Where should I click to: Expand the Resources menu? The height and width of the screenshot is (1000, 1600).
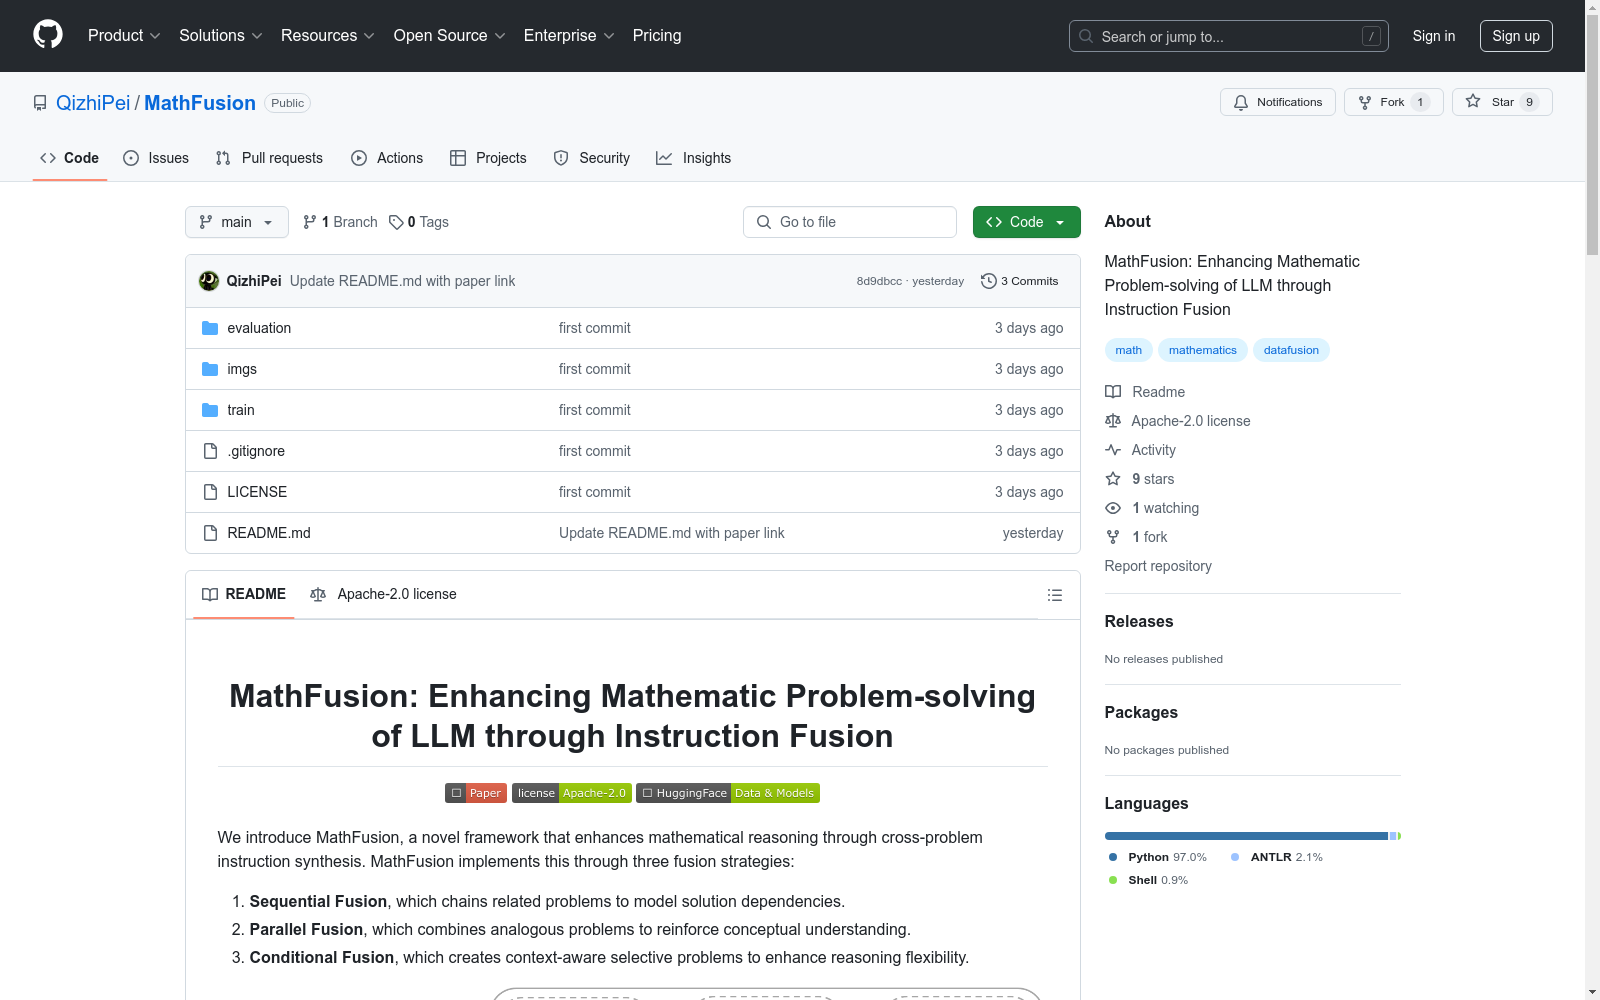[328, 35]
